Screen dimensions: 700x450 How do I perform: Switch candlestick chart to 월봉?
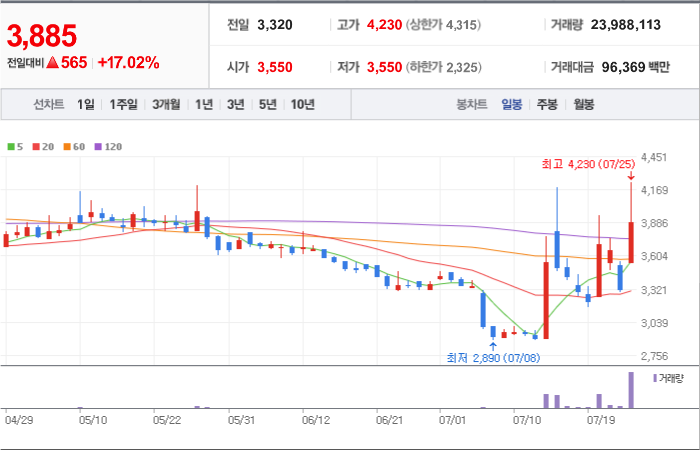583,105
